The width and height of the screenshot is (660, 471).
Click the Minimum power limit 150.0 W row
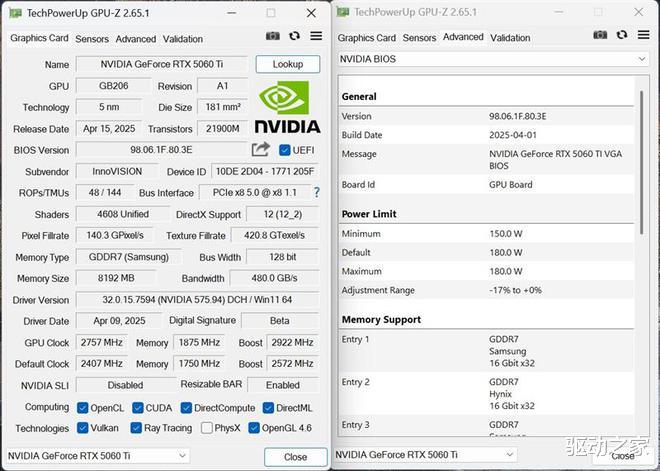(x=486, y=234)
